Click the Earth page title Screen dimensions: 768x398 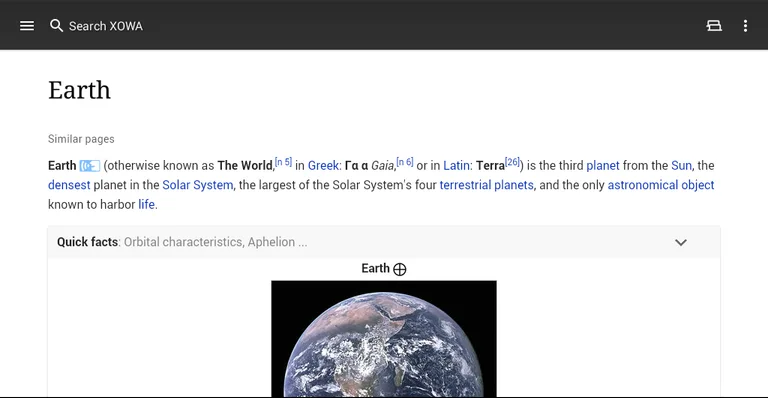click(79, 90)
